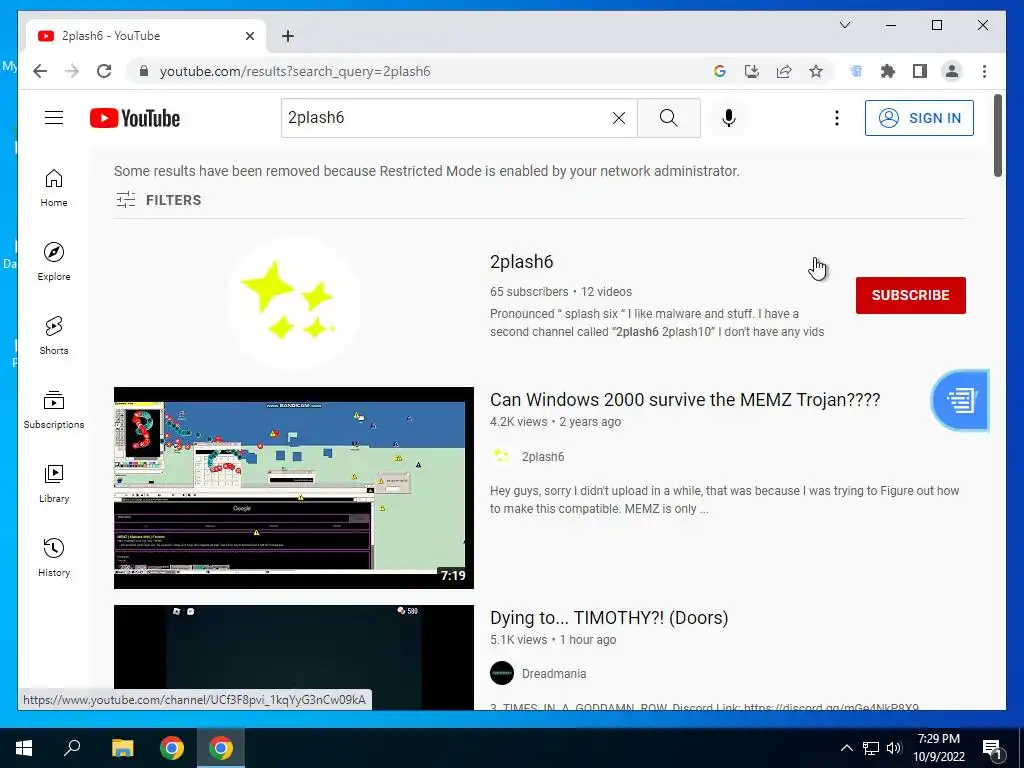Expand the tab search chevron
The image size is (1024, 768).
pos(844,25)
